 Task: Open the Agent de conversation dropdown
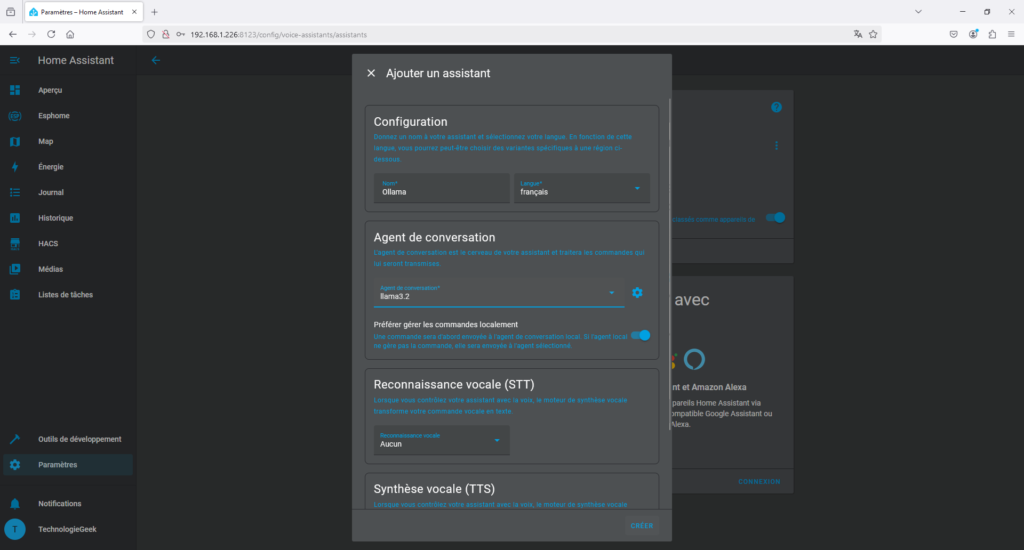(x=611, y=293)
